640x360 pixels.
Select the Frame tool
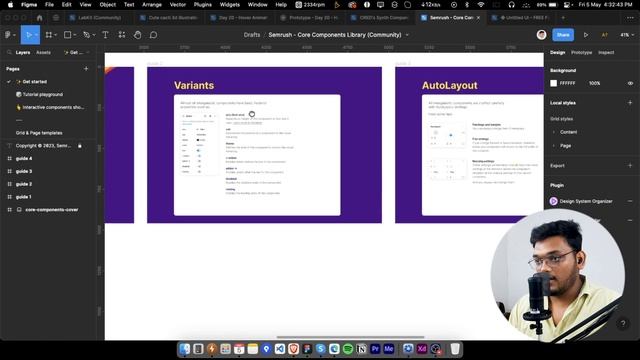pyautogui.click(x=49, y=35)
